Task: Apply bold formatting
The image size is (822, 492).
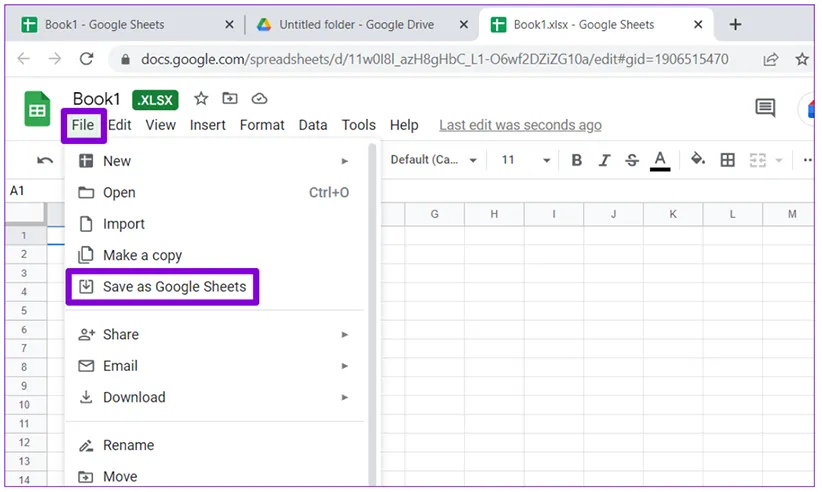Action: [577, 160]
